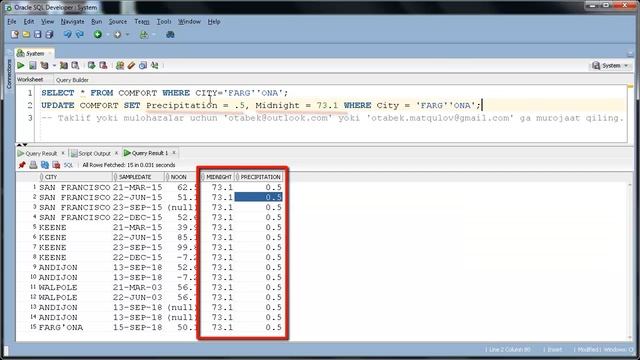The image size is (640, 360).
Task: Open the Tools menu
Action: [164, 22]
